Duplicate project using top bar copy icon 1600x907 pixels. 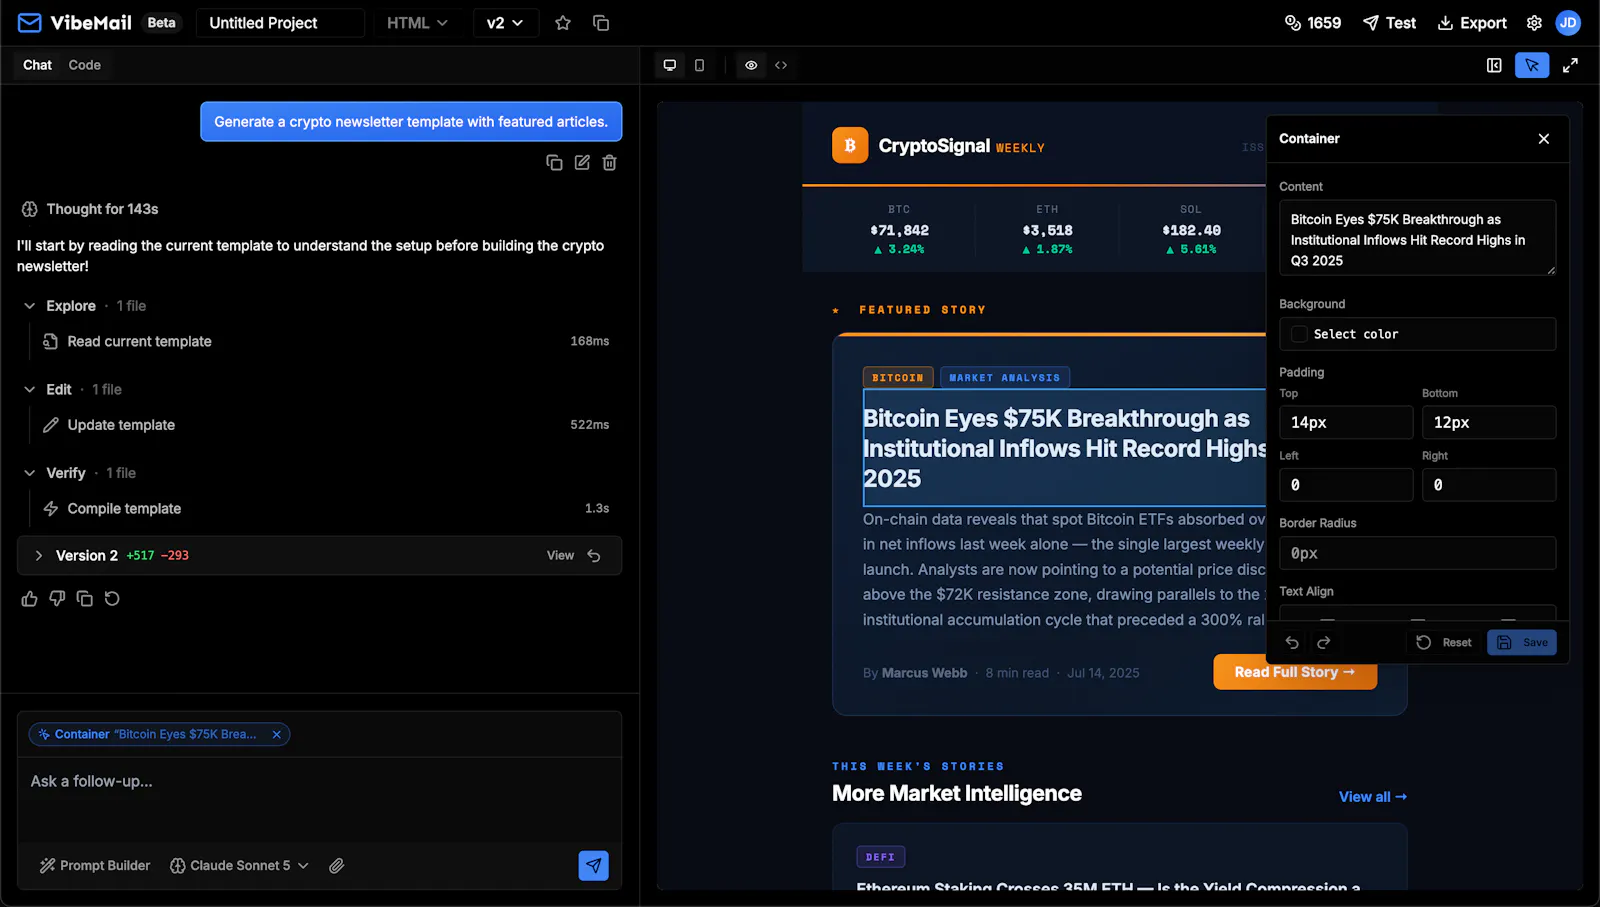(601, 23)
